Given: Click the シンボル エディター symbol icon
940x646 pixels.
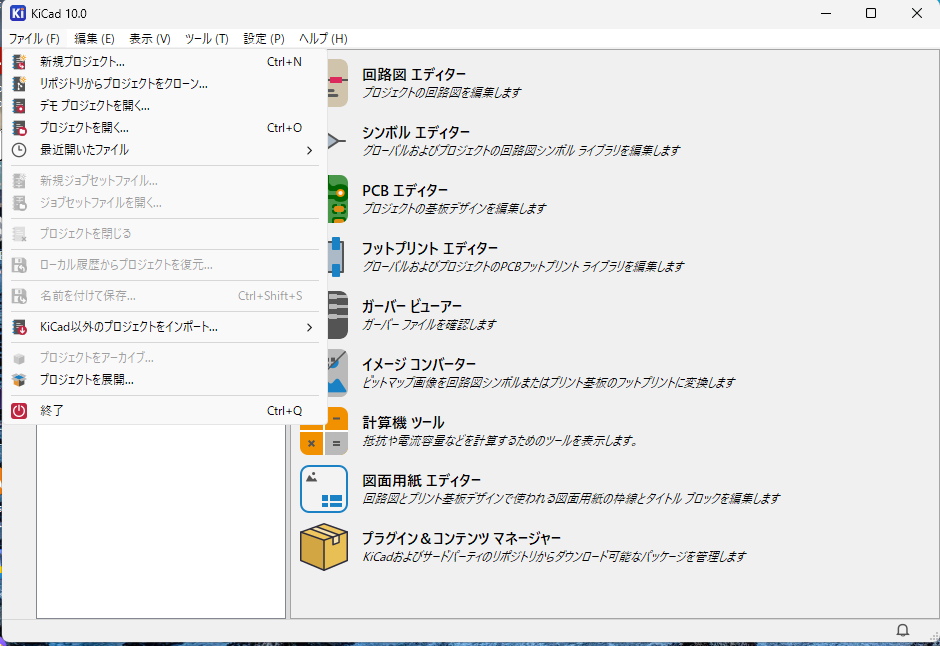Looking at the screenshot, I should click(x=337, y=141).
